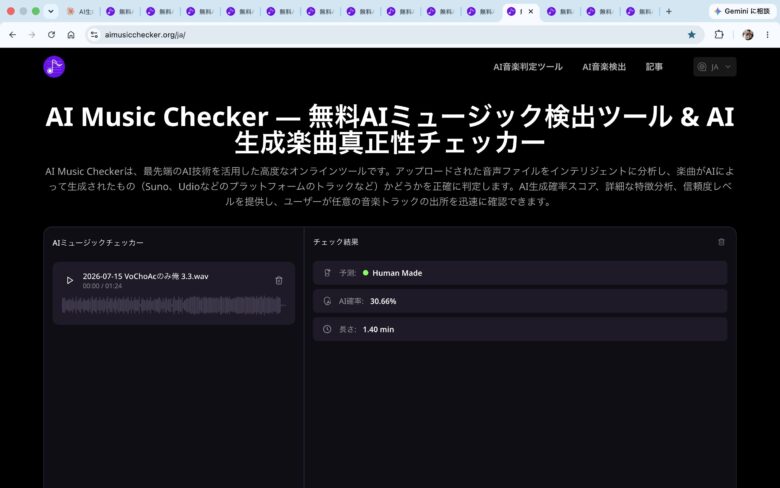Go to the browser home page
This screenshot has height=488, width=780.
(71, 35)
